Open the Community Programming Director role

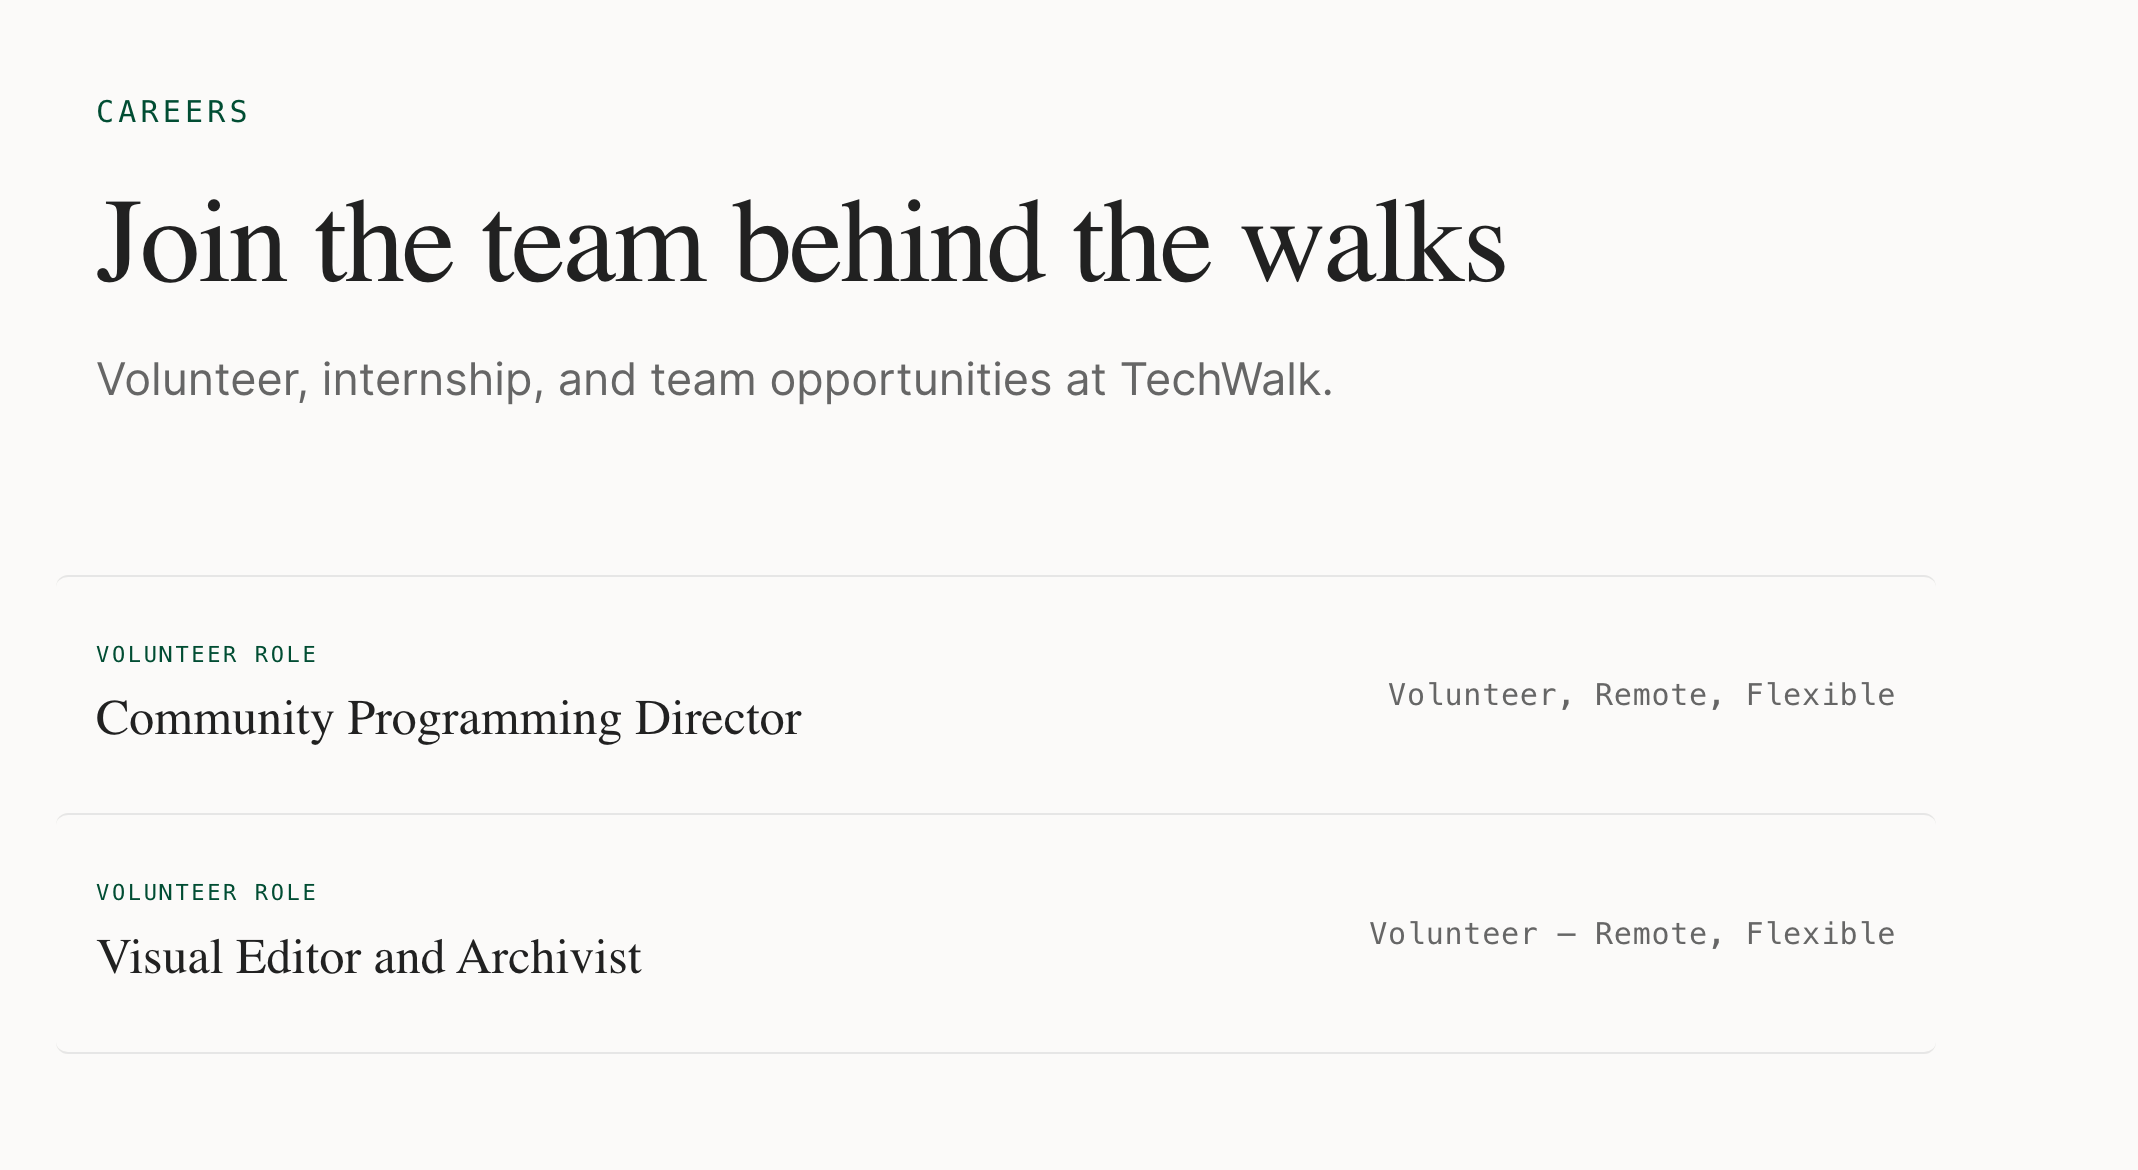[x=448, y=719]
